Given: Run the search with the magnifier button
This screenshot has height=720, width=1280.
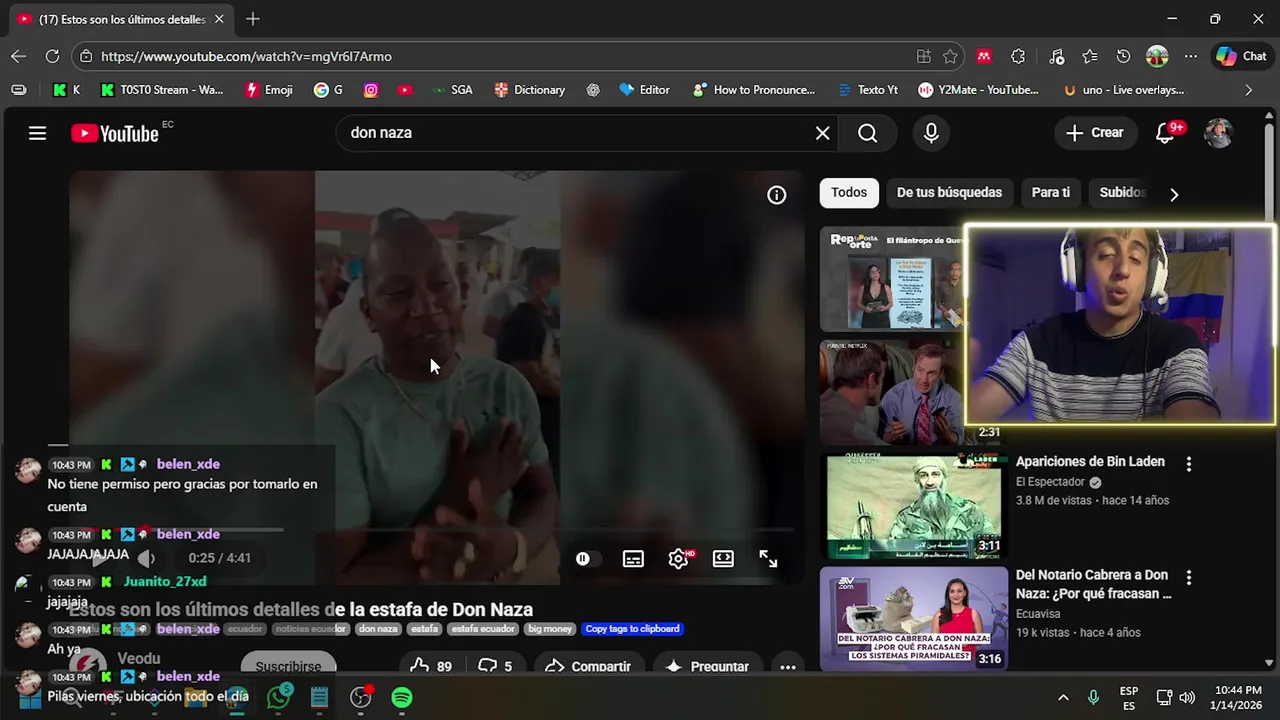Looking at the screenshot, I should coord(867,133).
